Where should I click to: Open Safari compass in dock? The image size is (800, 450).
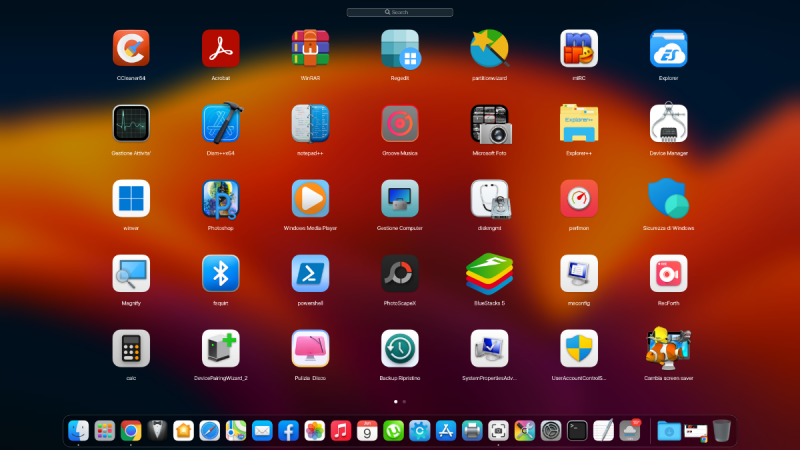tap(210, 431)
